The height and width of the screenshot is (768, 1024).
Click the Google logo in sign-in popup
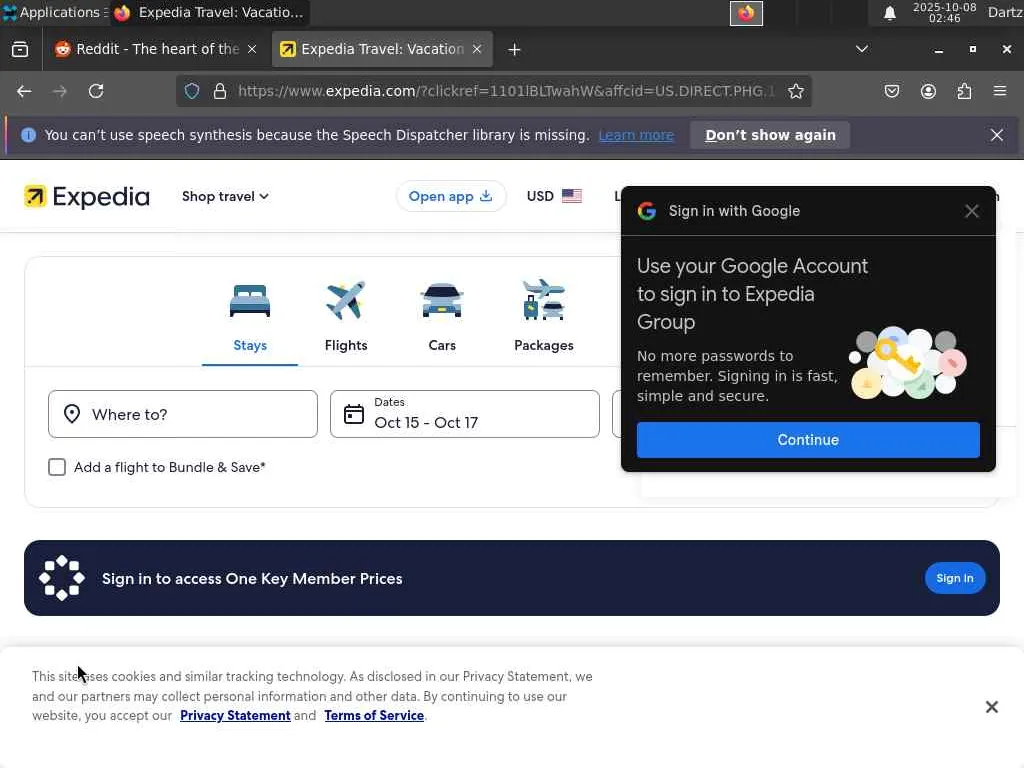click(647, 211)
